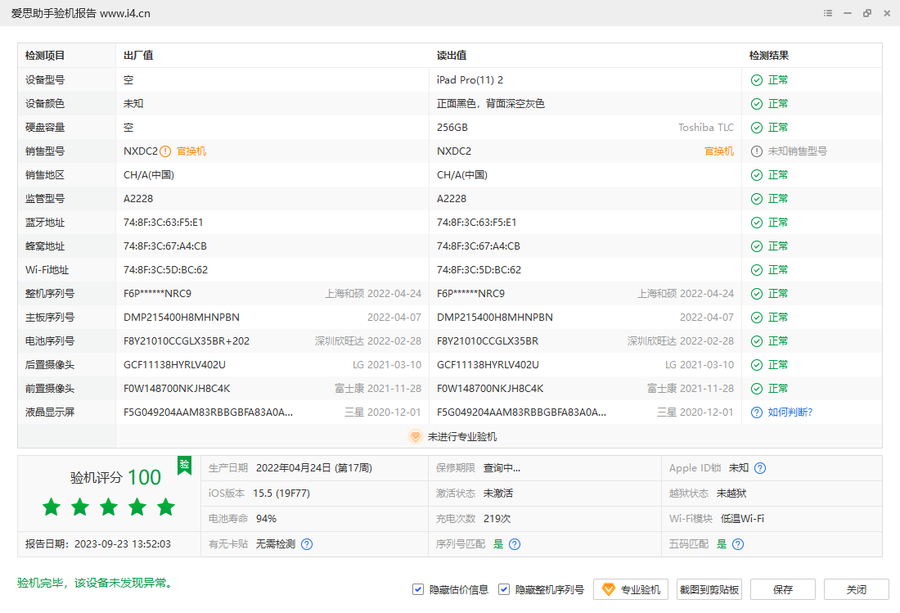The height and width of the screenshot is (613, 900).
Task: Copy report with 截图到剪贴板 button
Action: coord(709,589)
